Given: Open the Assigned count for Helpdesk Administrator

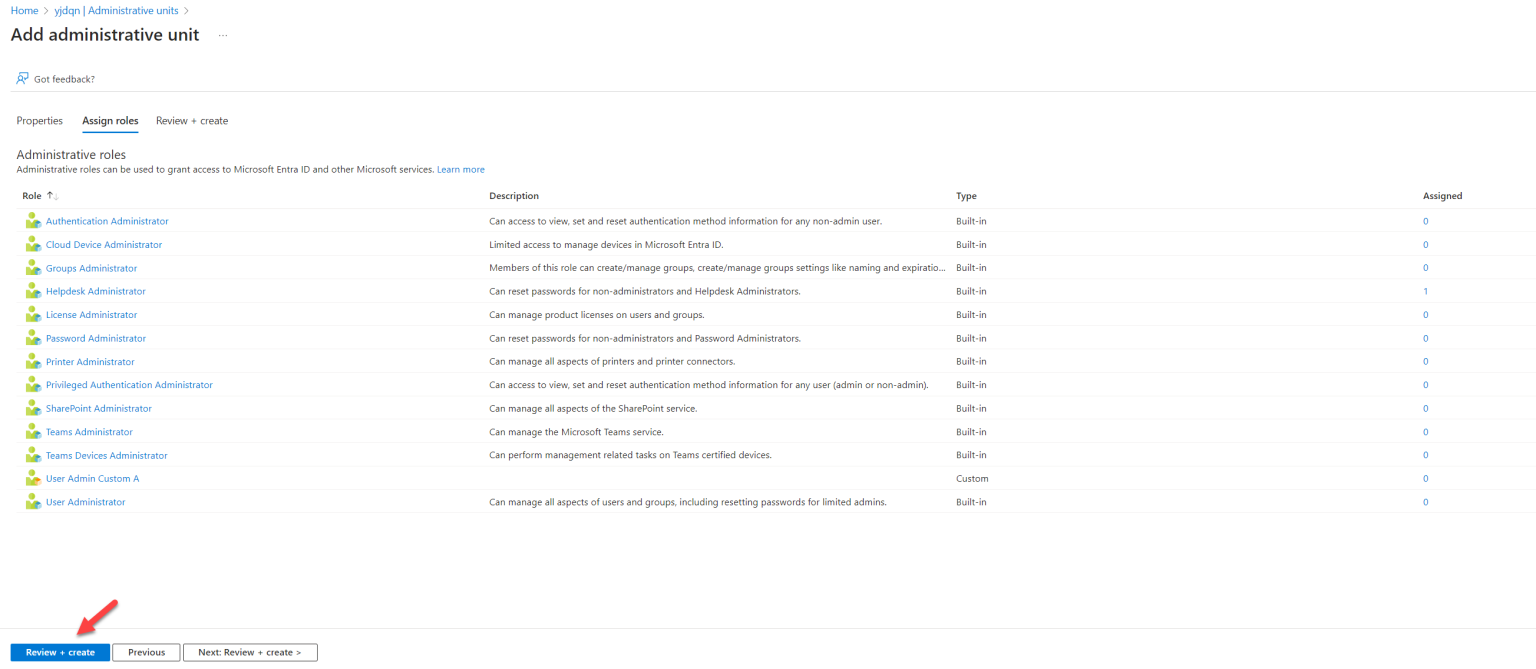Looking at the screenshot, I should pos(1425,291).
